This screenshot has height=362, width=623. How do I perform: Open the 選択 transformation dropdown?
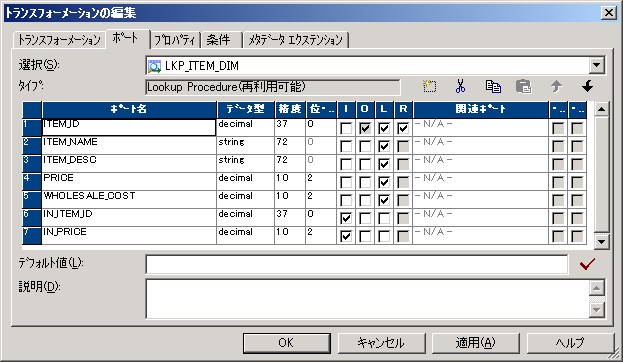click(596, 66)
